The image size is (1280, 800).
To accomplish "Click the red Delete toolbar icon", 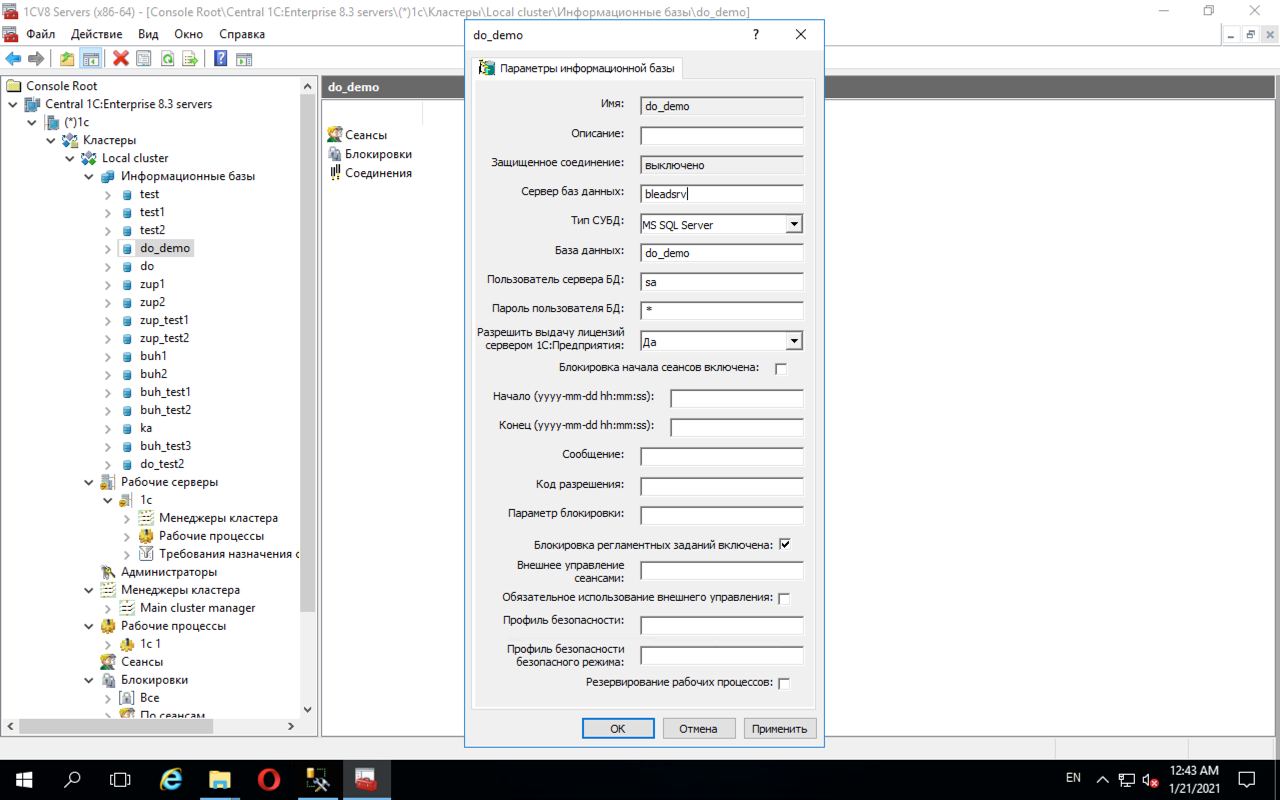I will 121,59.
